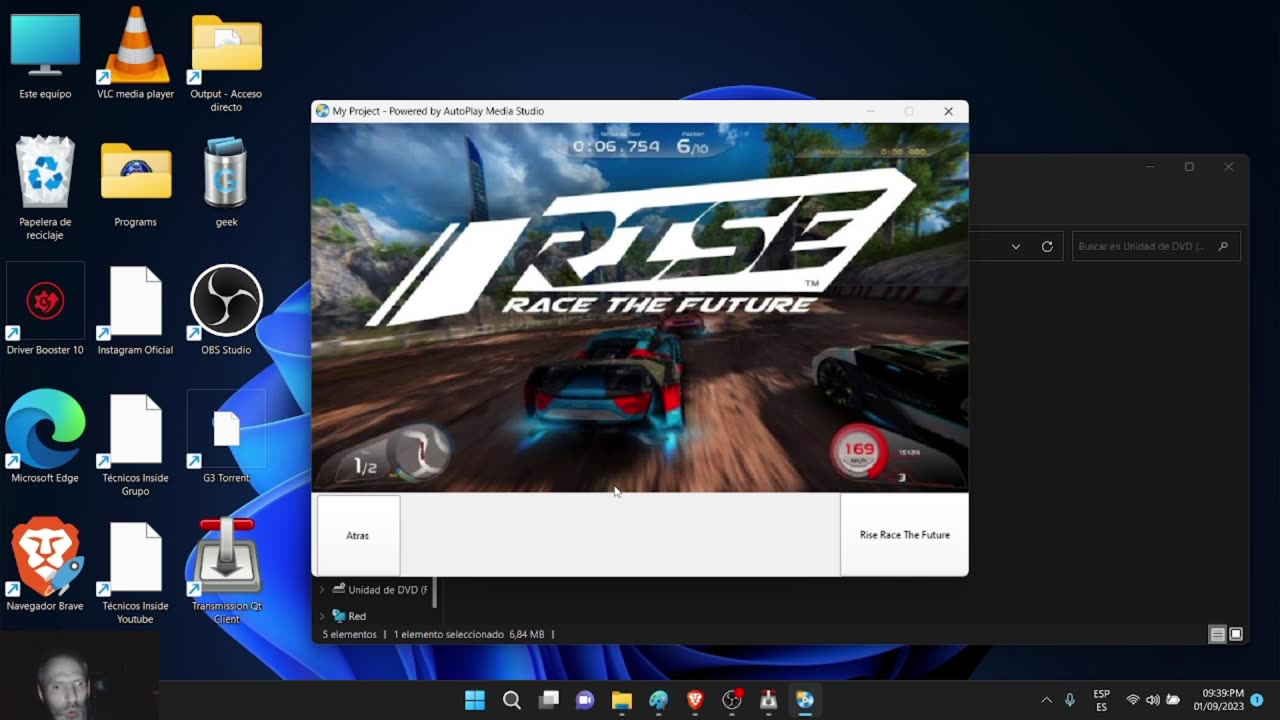
Task: Launch Navegador Brave desktop shortcut
Action: click(x=45, y=565)
